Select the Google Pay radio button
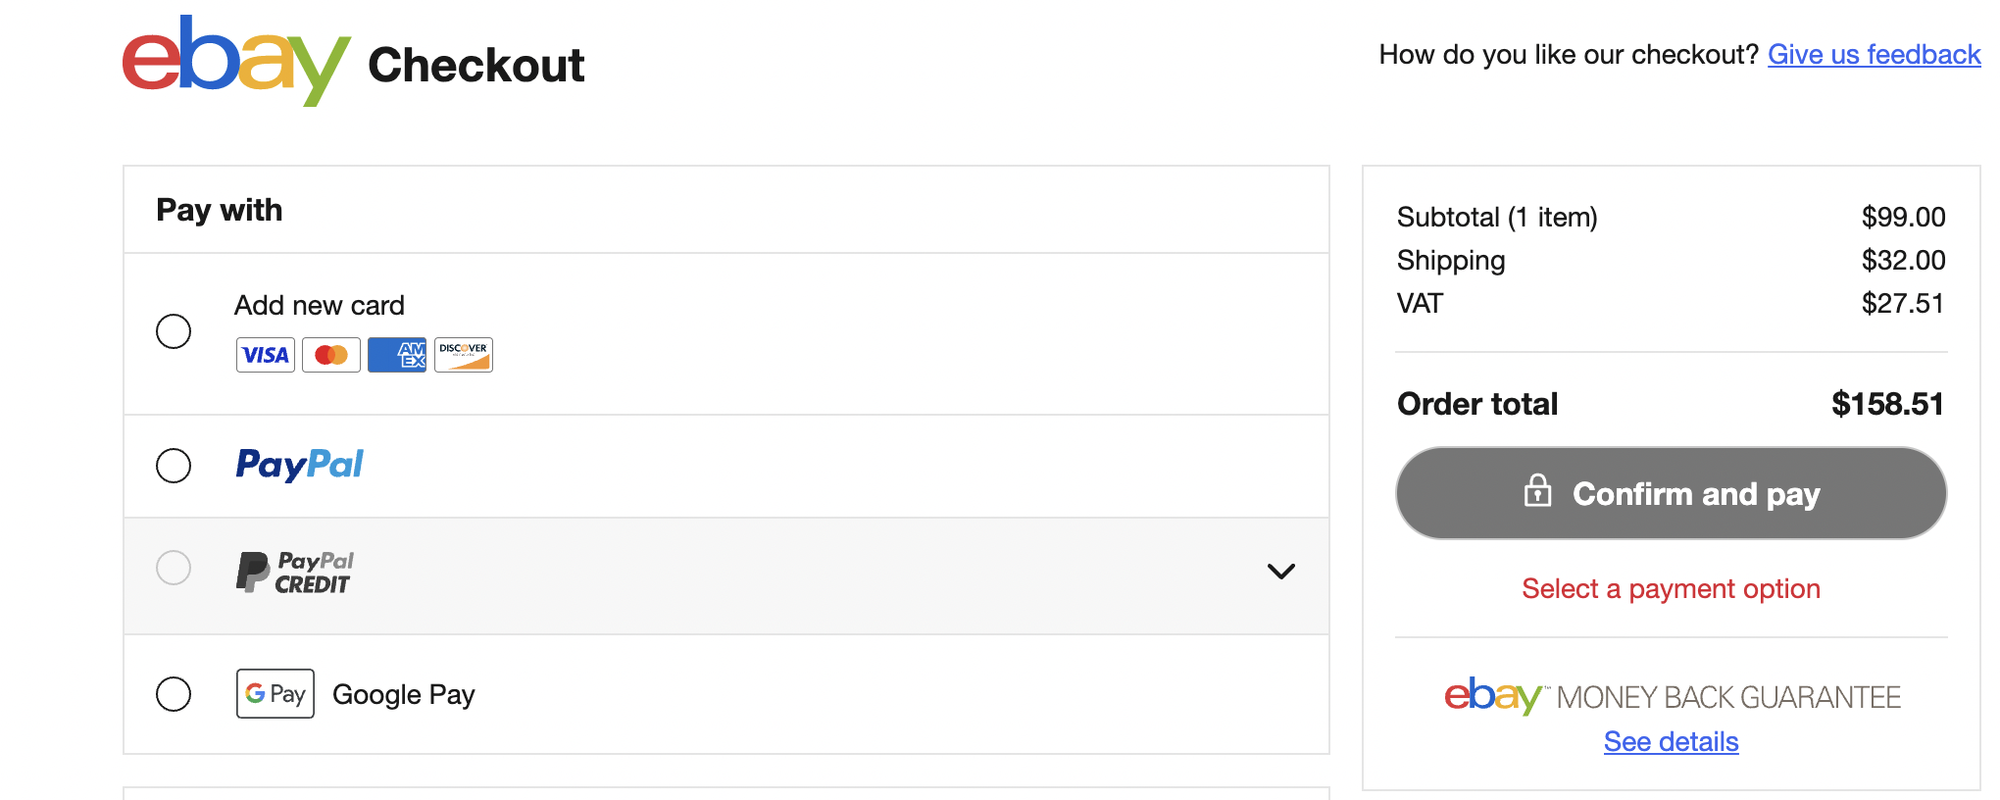Viewport: 2000px width, 800px height. click(x=174, y=694)
